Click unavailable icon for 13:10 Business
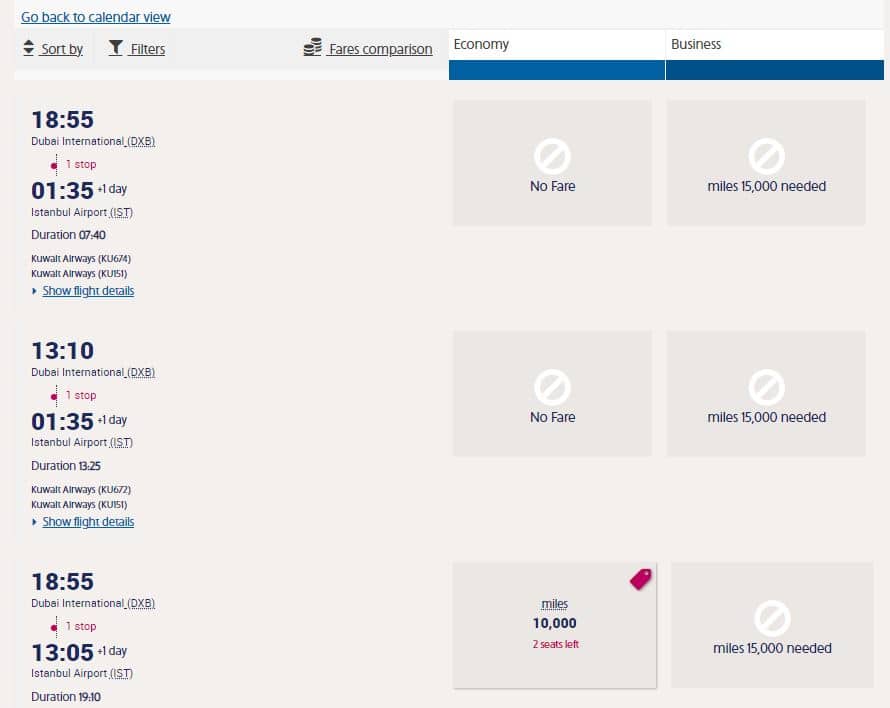This screenshot has height=708, width=890. click(x=766, y=387)
